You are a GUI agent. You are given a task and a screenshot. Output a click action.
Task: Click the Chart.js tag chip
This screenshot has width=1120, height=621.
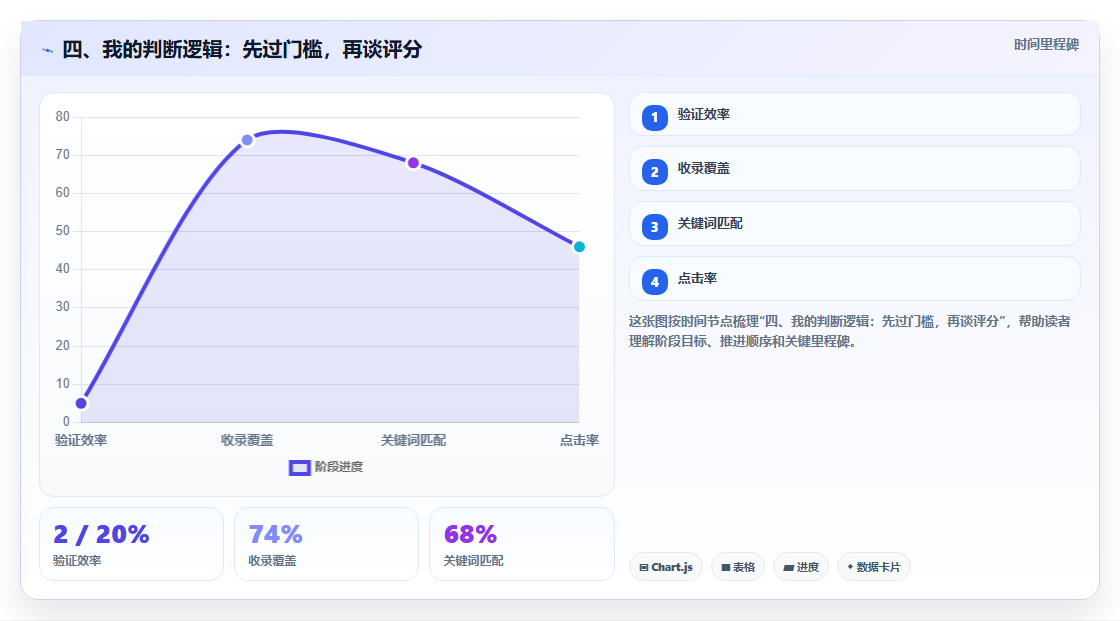(666, 567)
